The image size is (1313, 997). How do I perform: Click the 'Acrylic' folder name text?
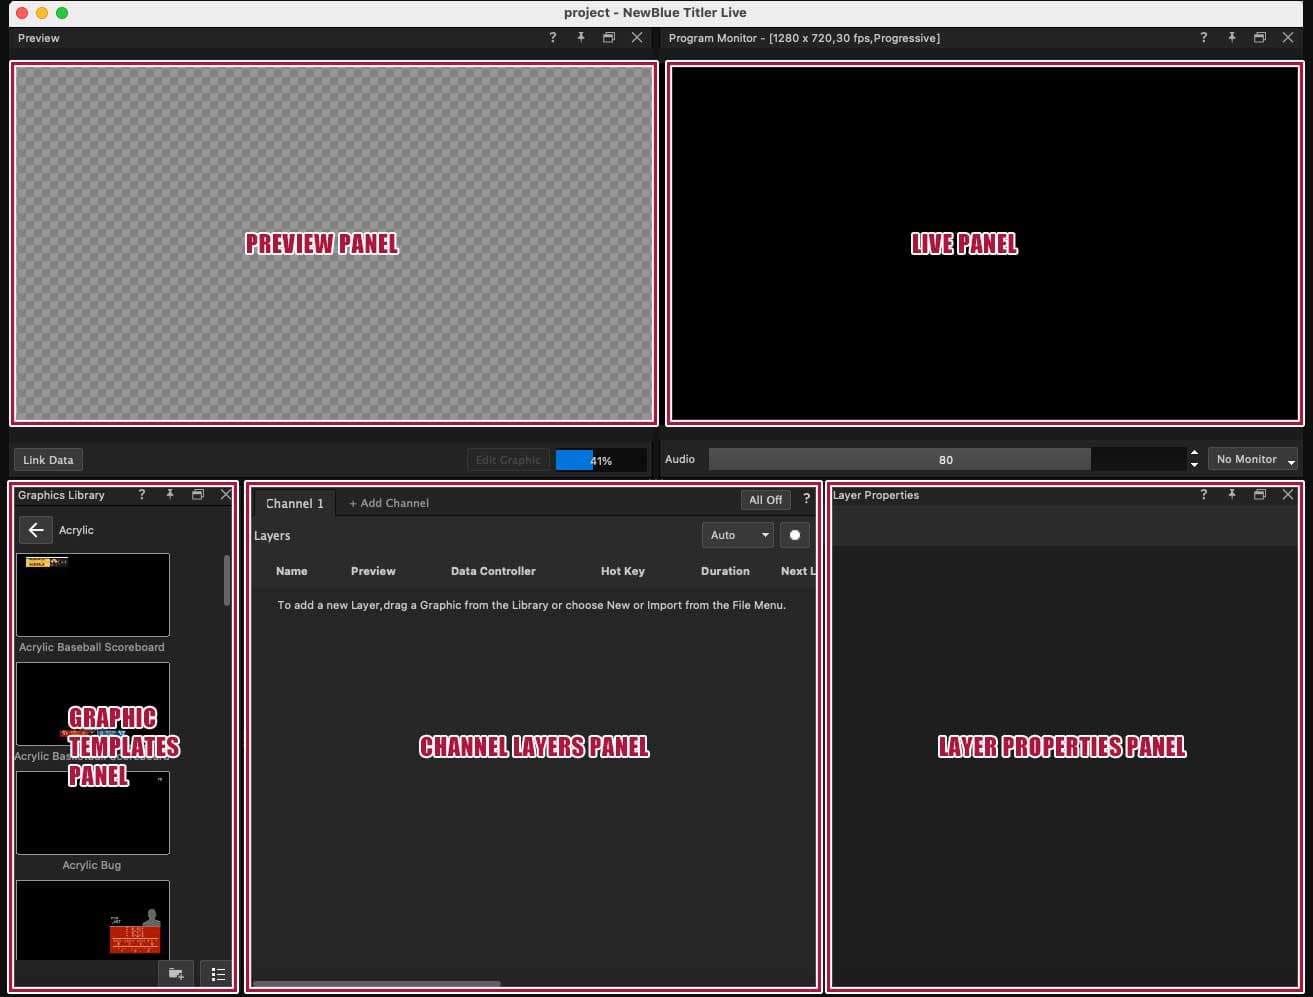pos(76,530)
